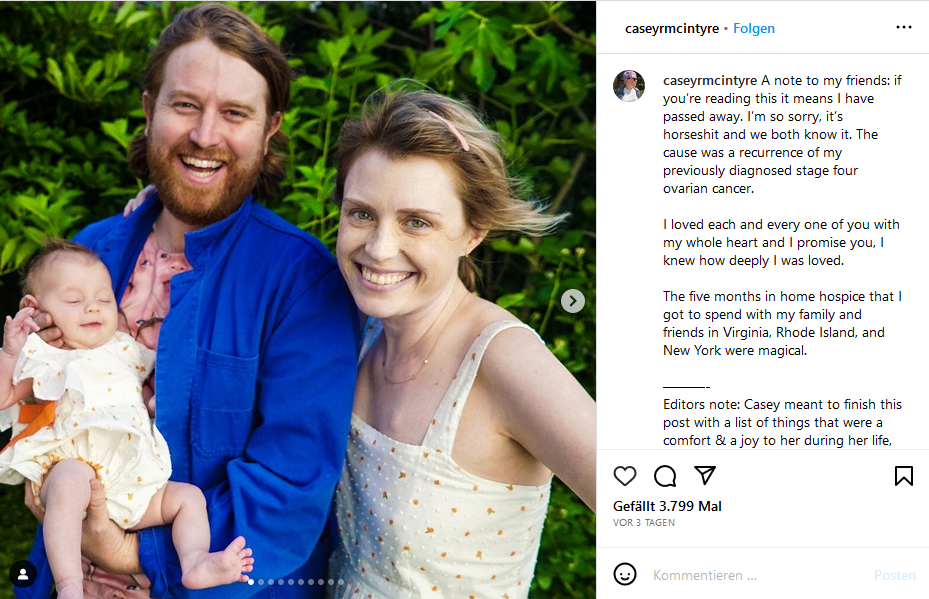Select last carousel indicator dot

tap(341, 582)
